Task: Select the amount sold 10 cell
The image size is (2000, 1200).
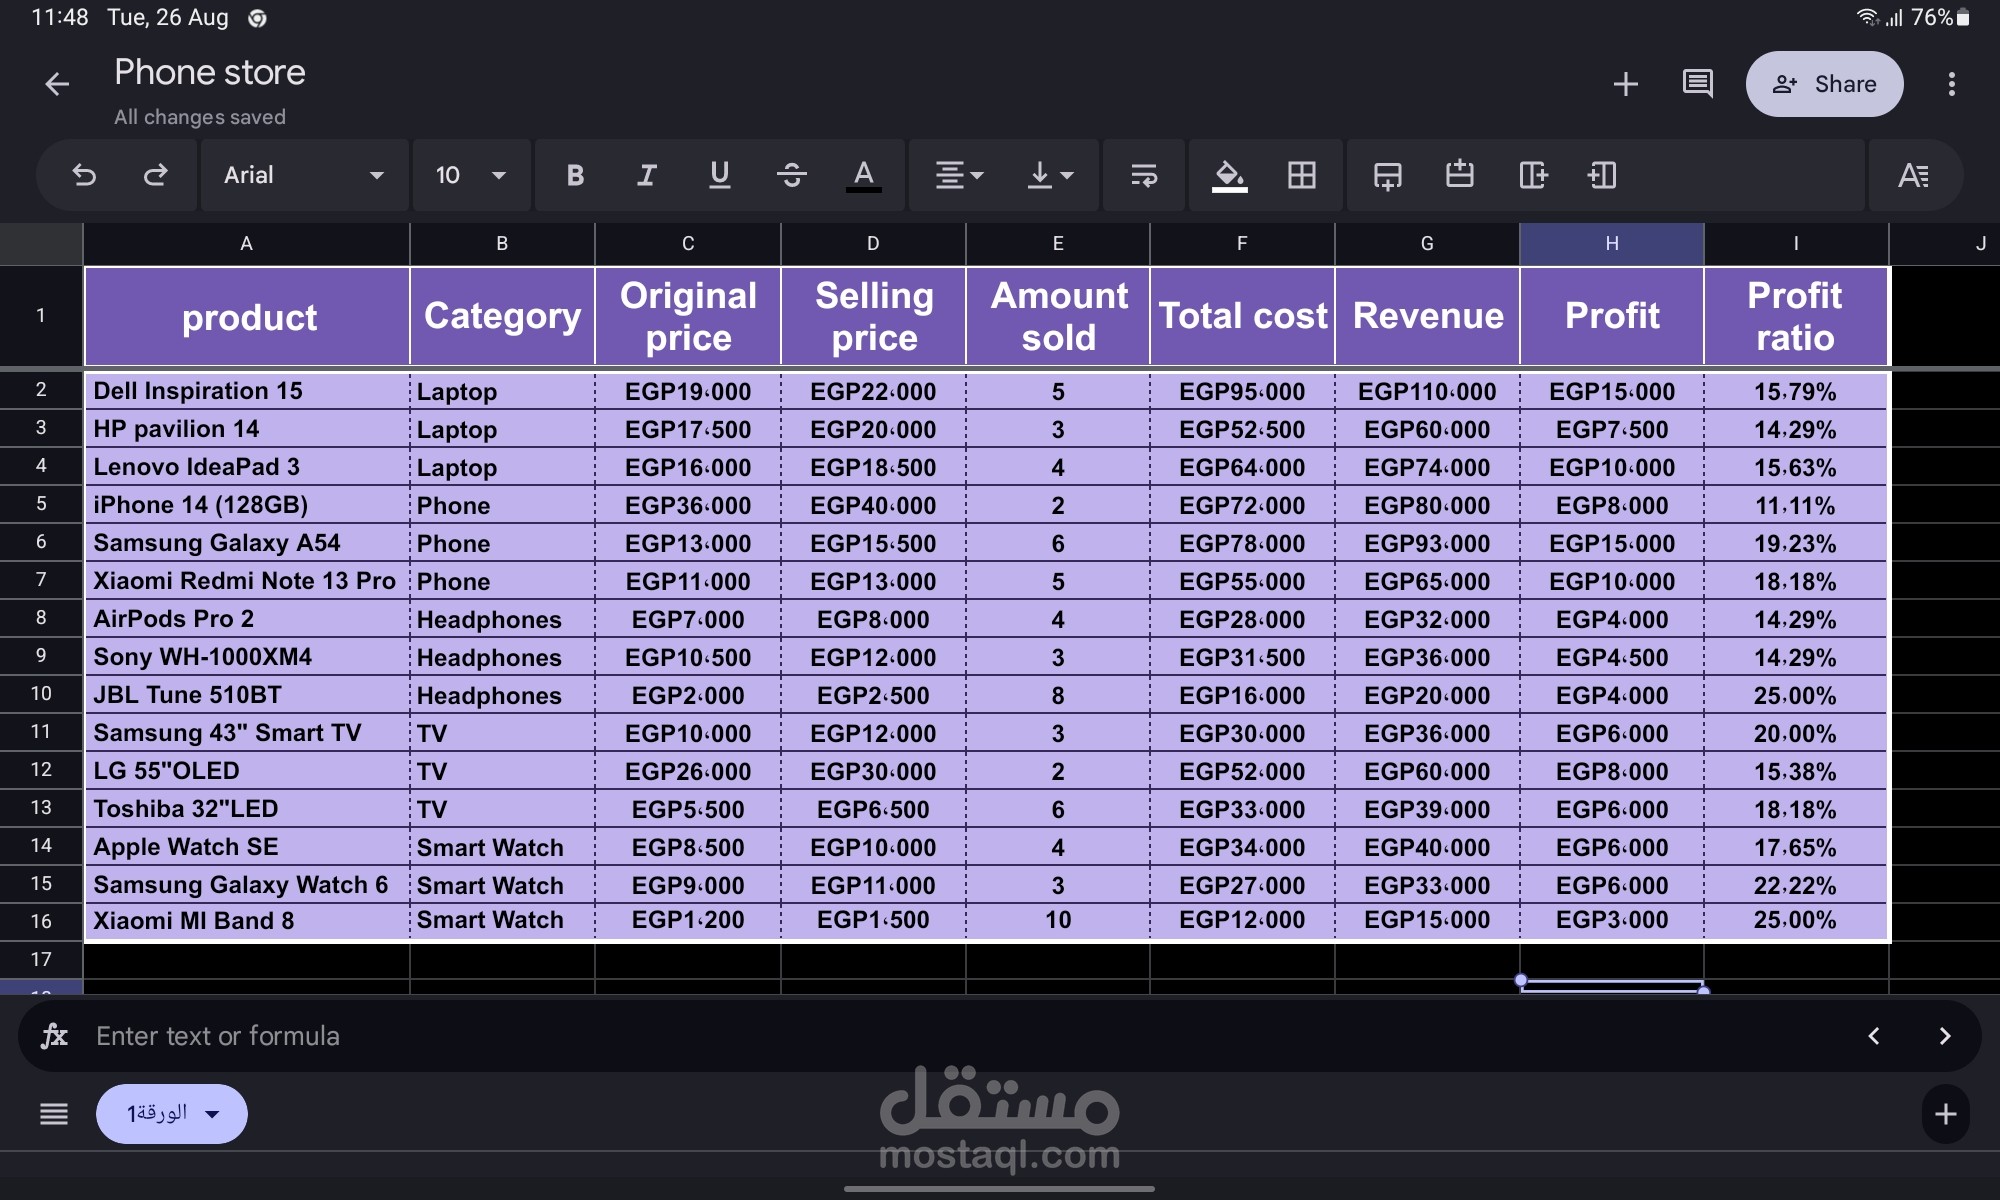Action: coord(1058,920)
